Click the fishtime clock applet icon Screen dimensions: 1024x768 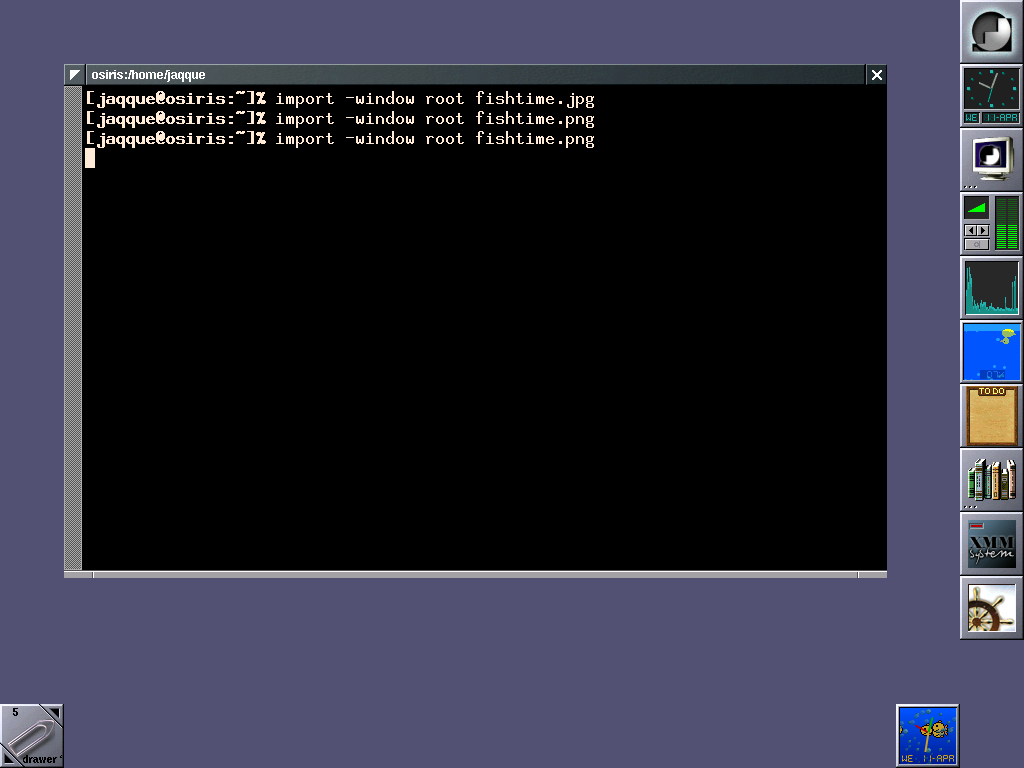coord(927,736)
